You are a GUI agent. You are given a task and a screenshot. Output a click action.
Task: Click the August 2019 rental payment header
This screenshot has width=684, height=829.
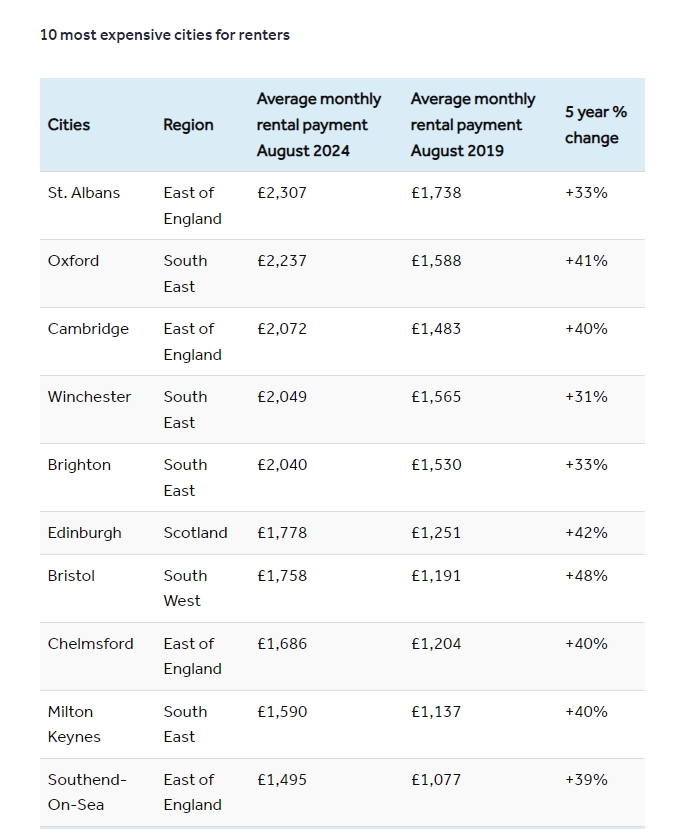point(472,125)
